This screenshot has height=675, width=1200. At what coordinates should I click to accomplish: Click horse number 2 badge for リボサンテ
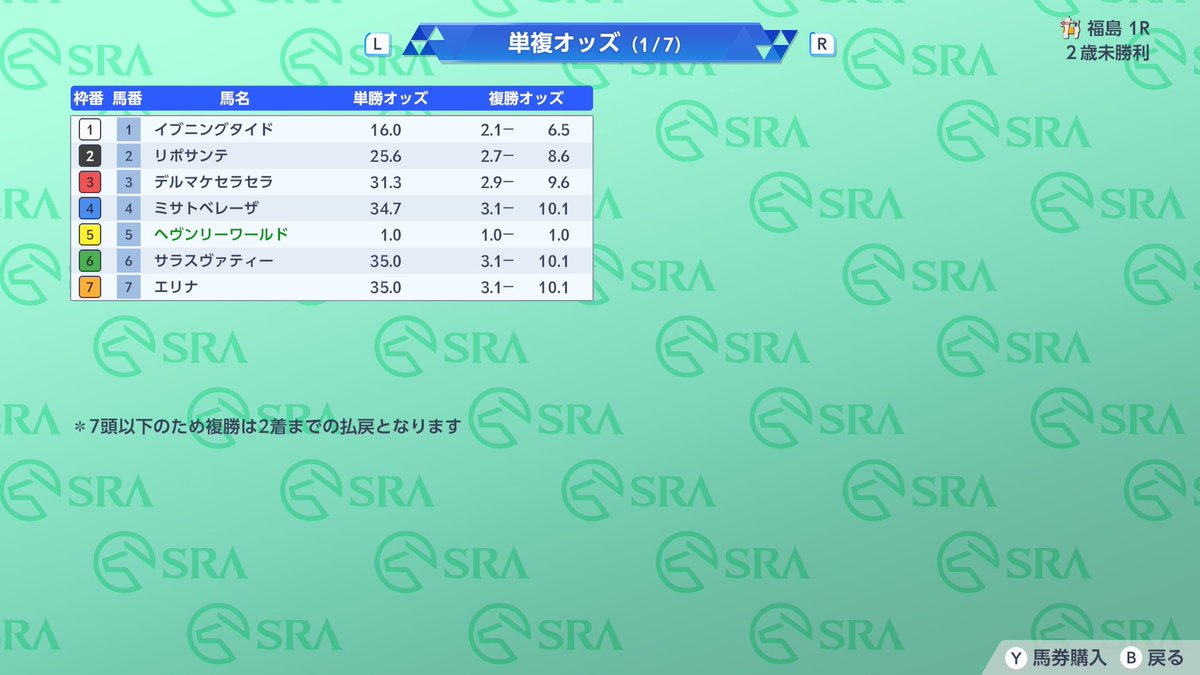point(129,156)
